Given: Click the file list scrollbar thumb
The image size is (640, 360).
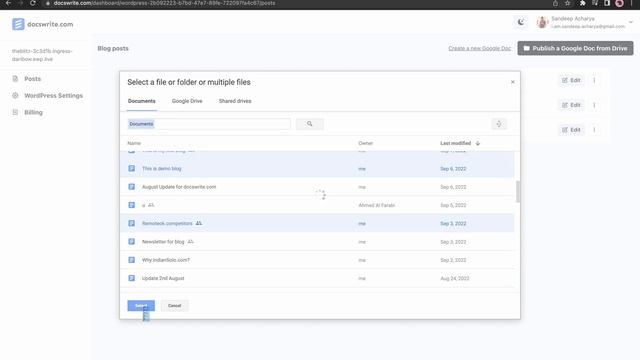Looking at the screenshot, I should (x=518, y=191).
